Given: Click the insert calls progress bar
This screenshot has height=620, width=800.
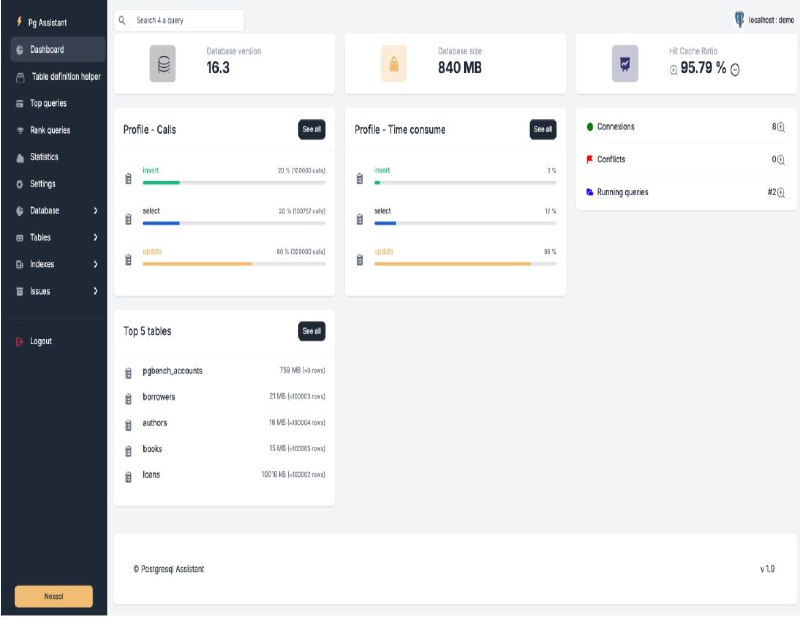Looking at the screenshot, I should pyautogui.click(x=234, y=183).
